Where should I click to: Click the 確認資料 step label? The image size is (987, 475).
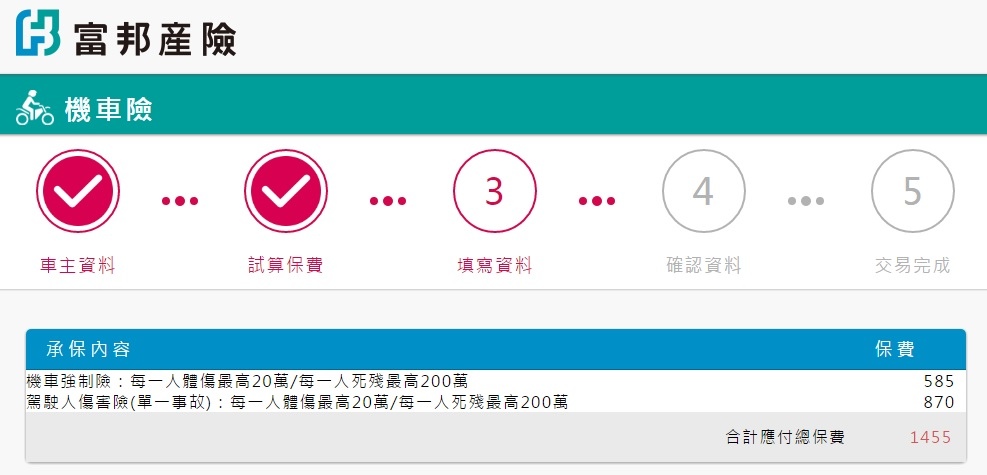click(704, 265)
